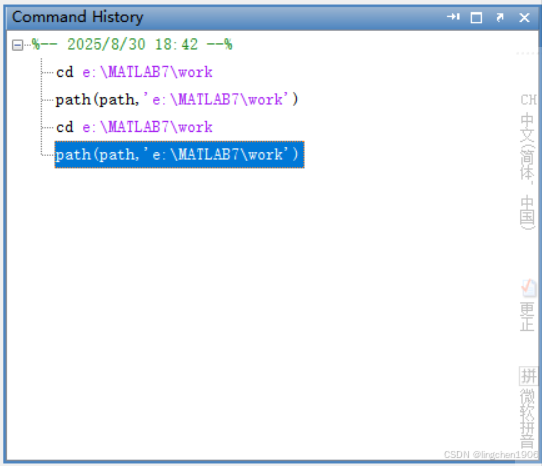This screenshot has height=466, width=542.
Task: Select the second cd e:\MATLAB7\work entry
Action: pos(134,127)
